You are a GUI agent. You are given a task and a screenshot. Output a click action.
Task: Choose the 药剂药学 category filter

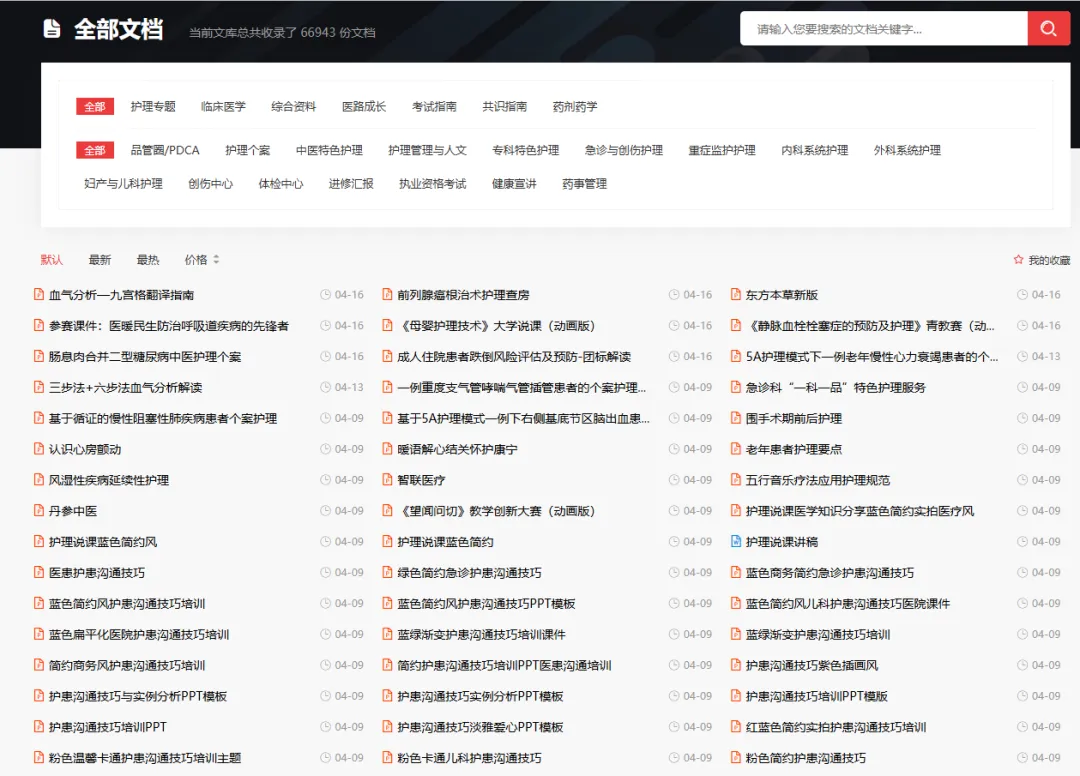pyautogui.click(x=575, y=107)
